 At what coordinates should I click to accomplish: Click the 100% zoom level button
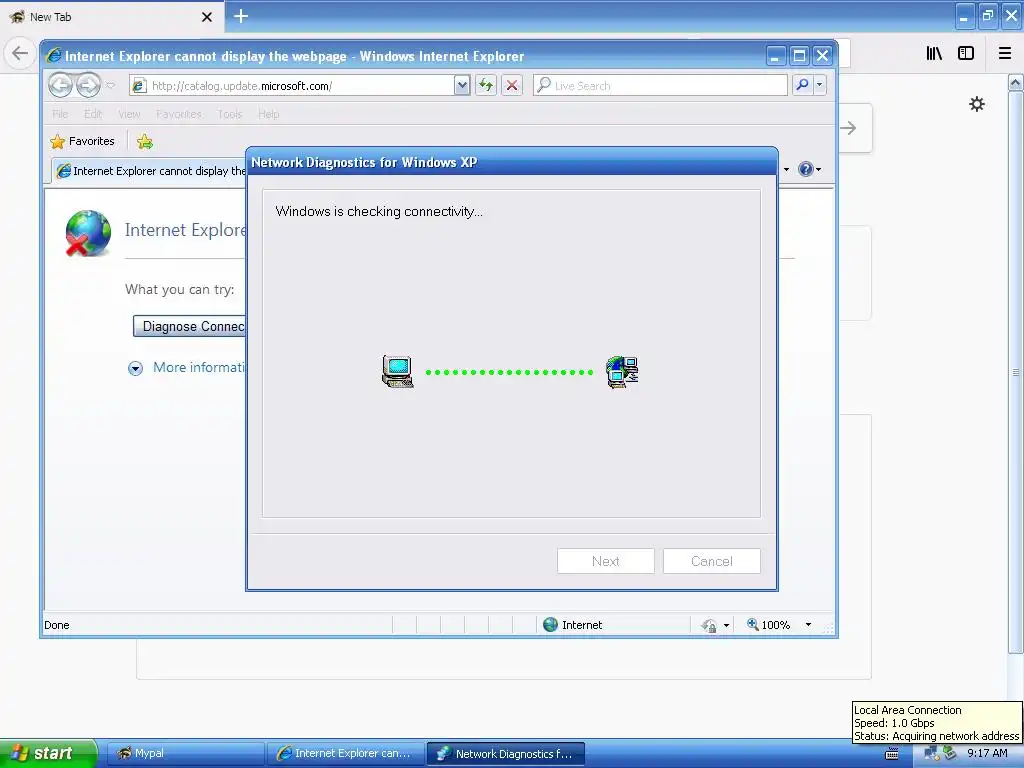pos(769,625)
